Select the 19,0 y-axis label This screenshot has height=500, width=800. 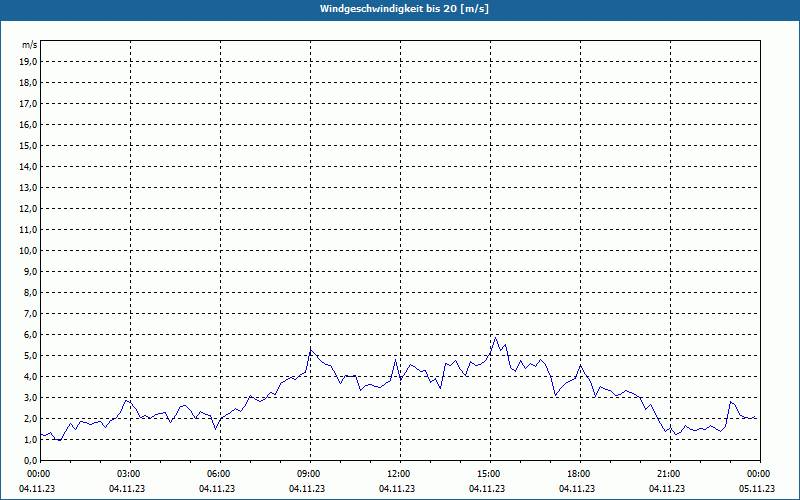coord(29,61)
